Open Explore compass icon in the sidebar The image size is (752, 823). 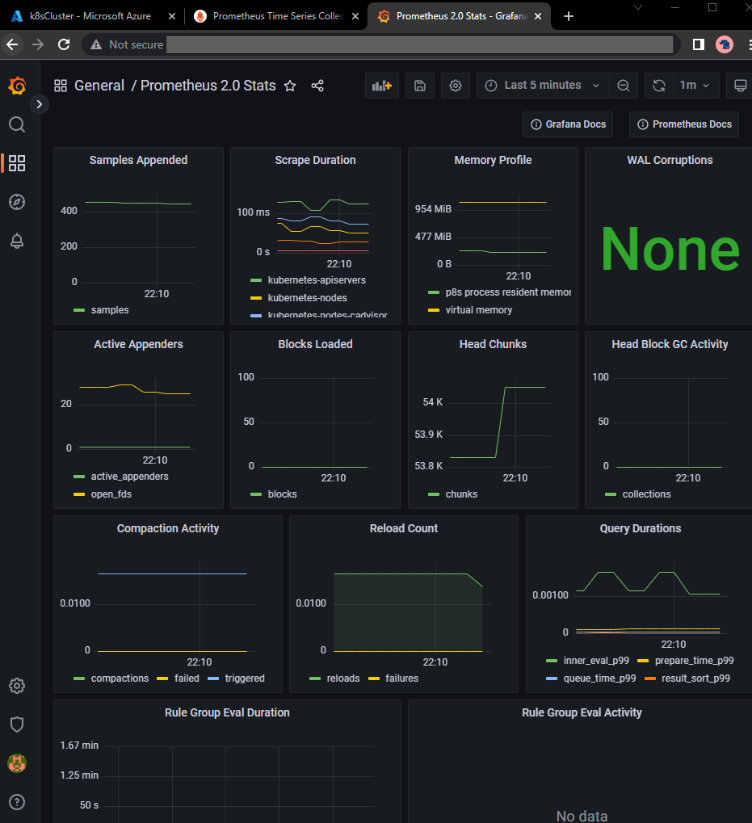(x=17, y=202)
